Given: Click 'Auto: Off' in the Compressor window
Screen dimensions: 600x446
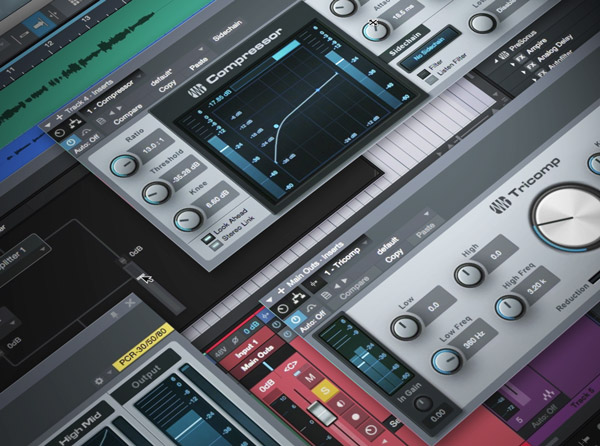Looking at the screenshot, I should pyautogui.click(x=86, y=144).
